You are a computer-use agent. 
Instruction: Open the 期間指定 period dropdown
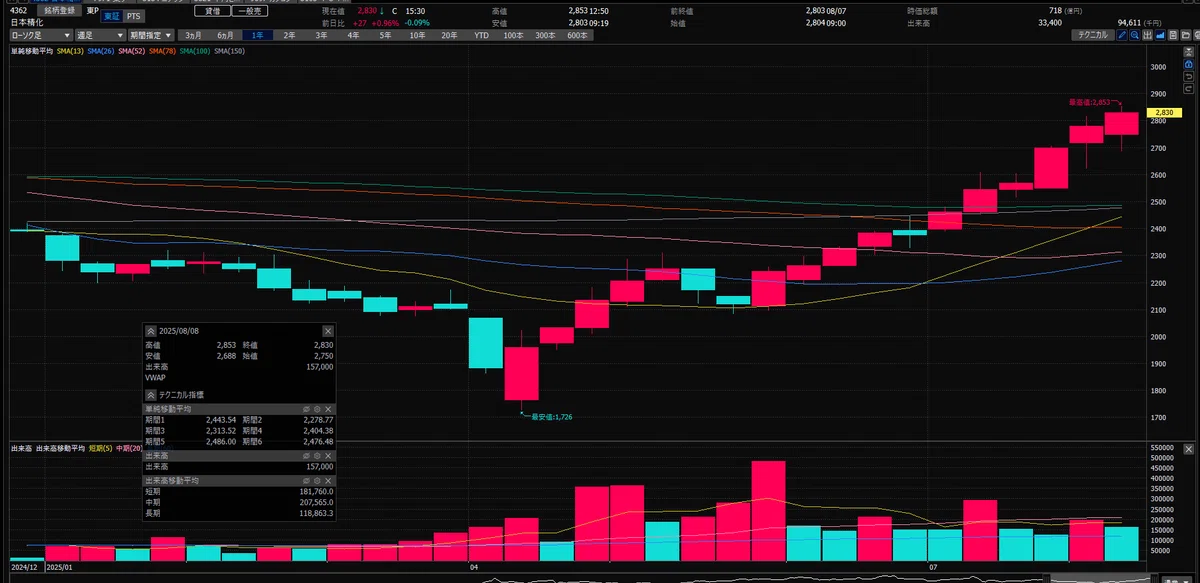pyautogui.click(x=151, y=35)
